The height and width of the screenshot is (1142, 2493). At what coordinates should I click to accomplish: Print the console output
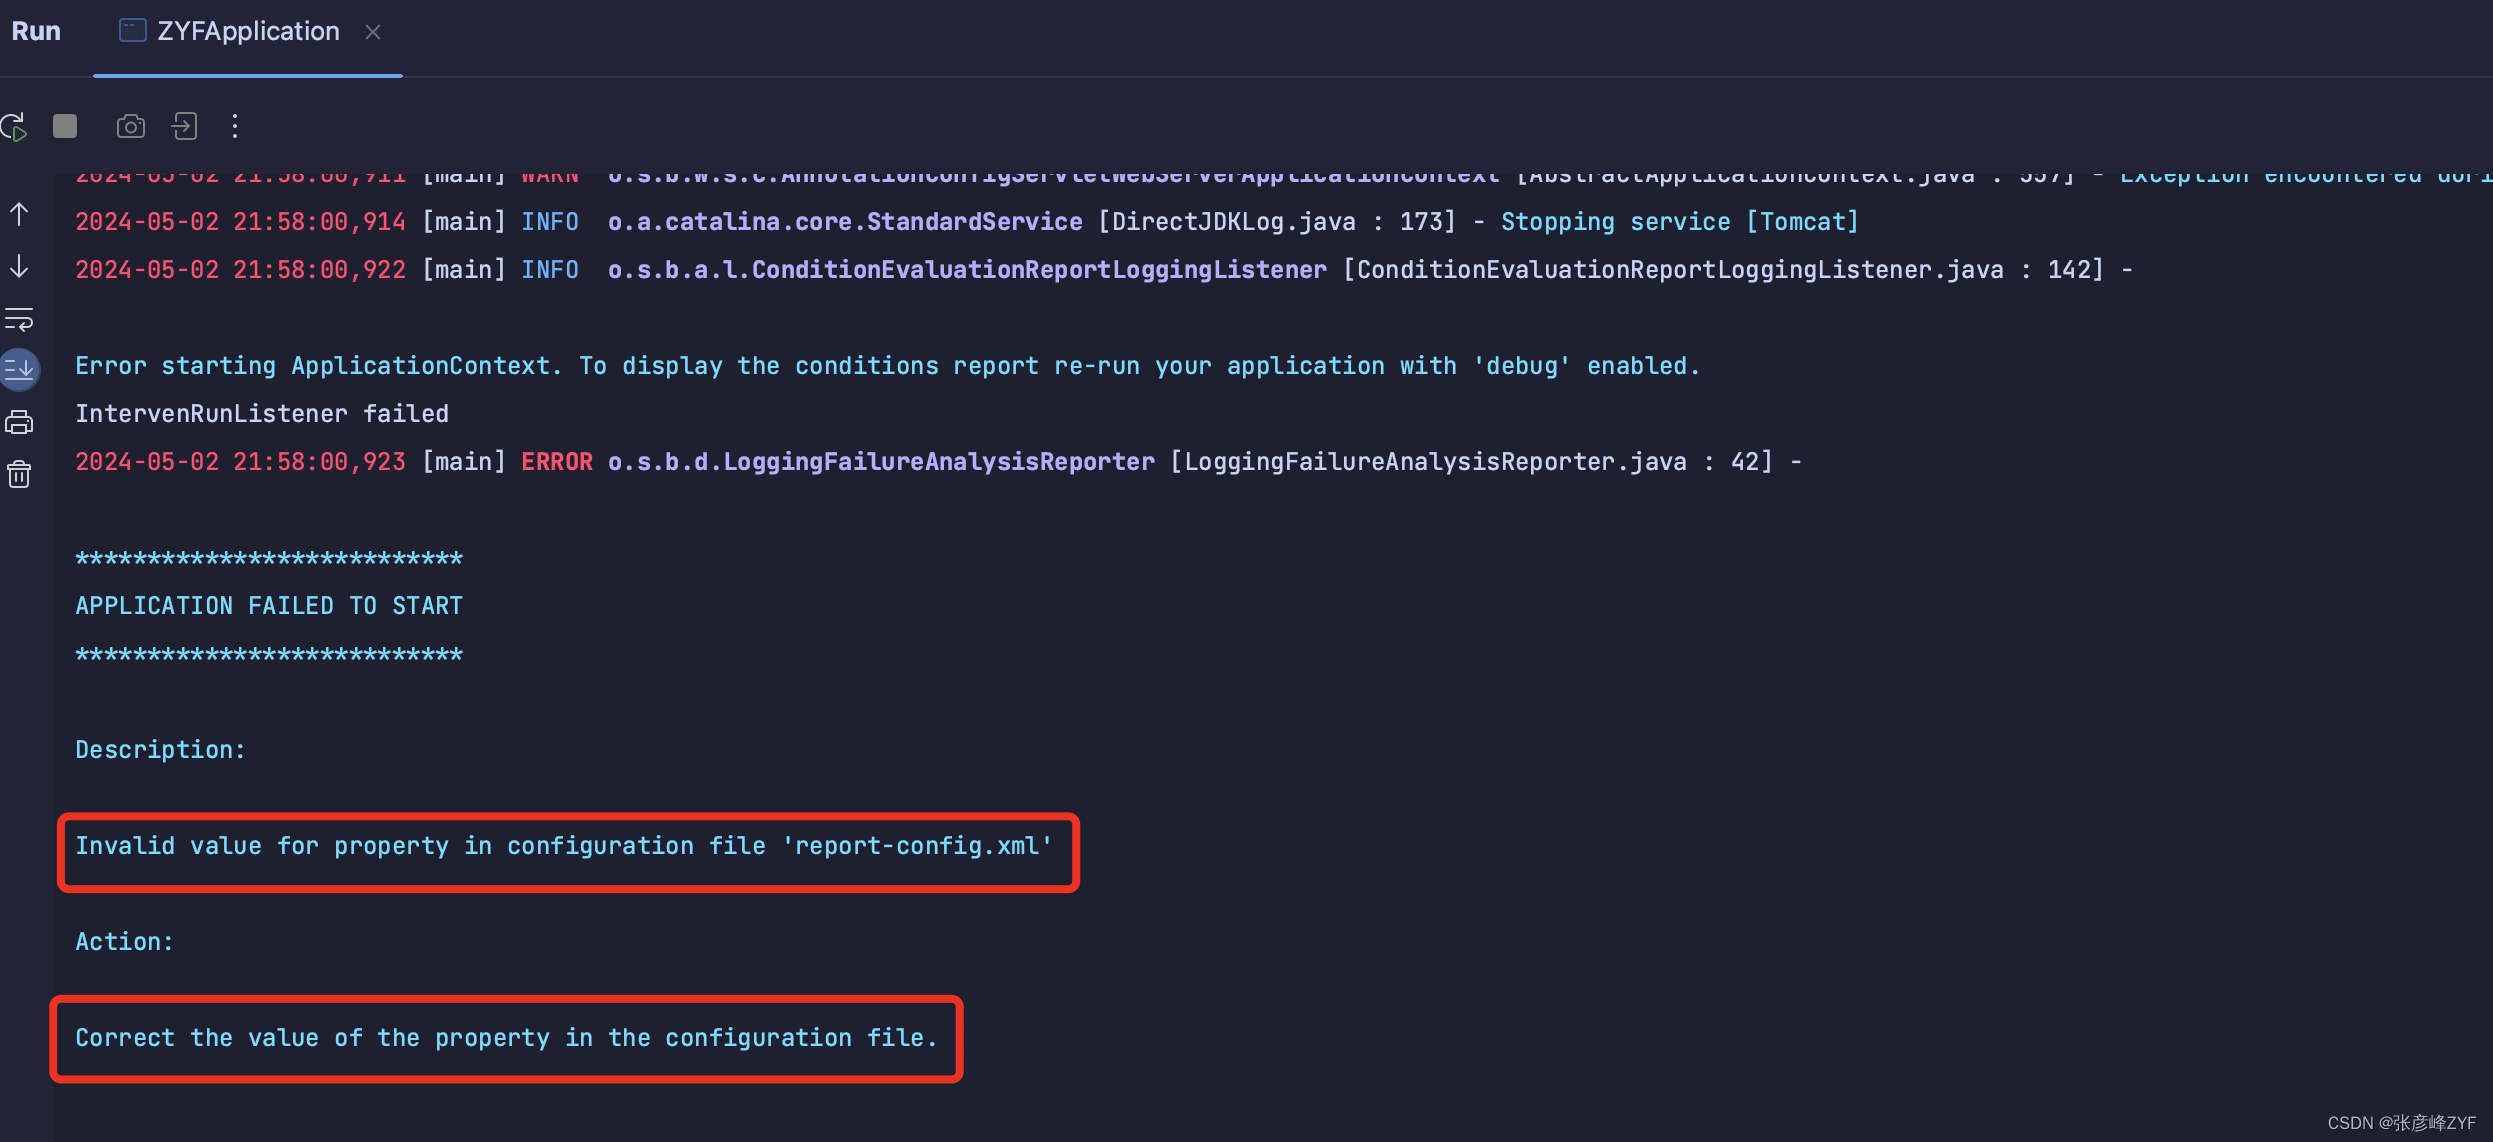point(19,422)
